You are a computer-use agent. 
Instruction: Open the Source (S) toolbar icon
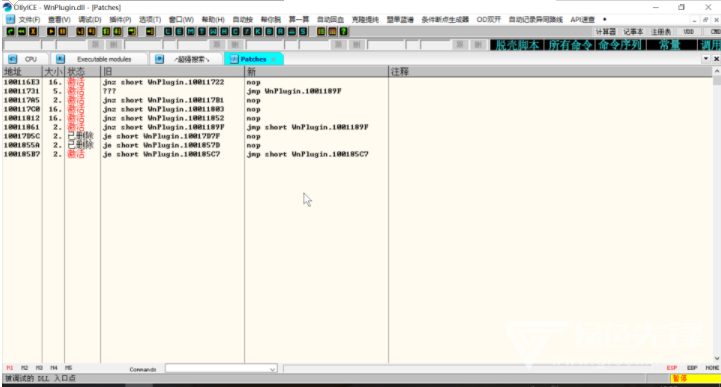coord(303,32)
